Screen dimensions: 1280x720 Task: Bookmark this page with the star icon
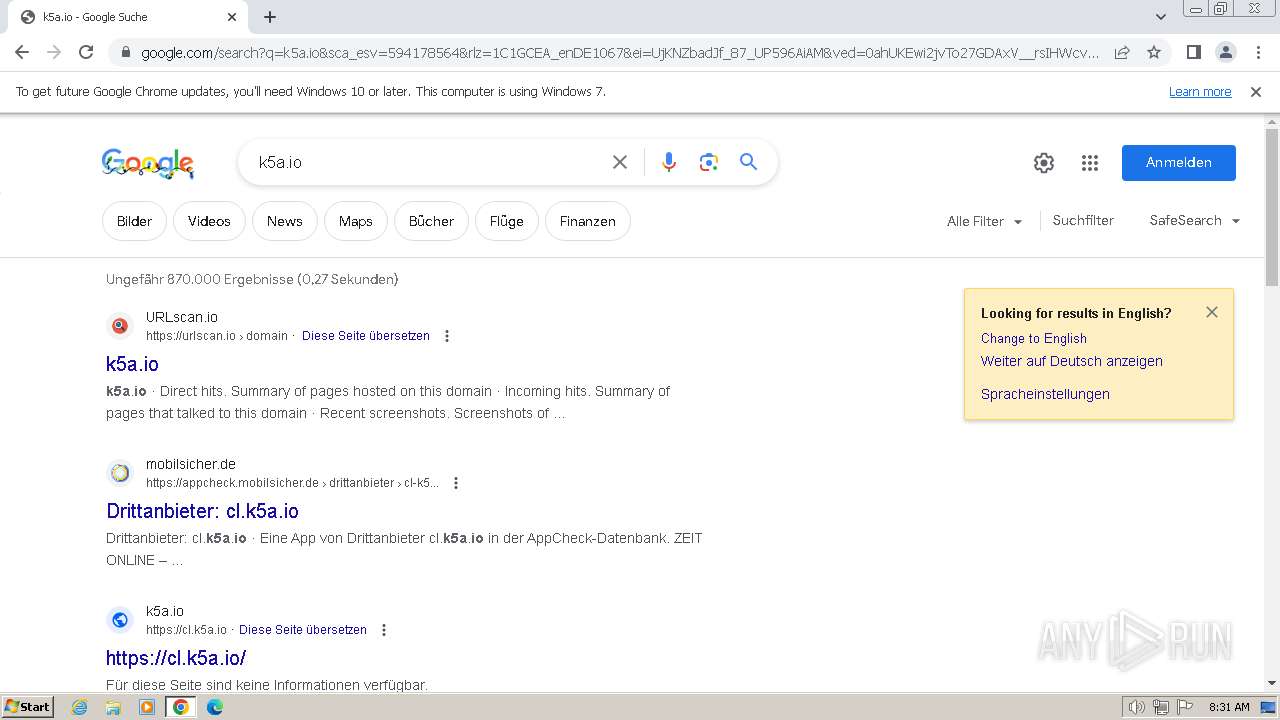coord(1154,52)
